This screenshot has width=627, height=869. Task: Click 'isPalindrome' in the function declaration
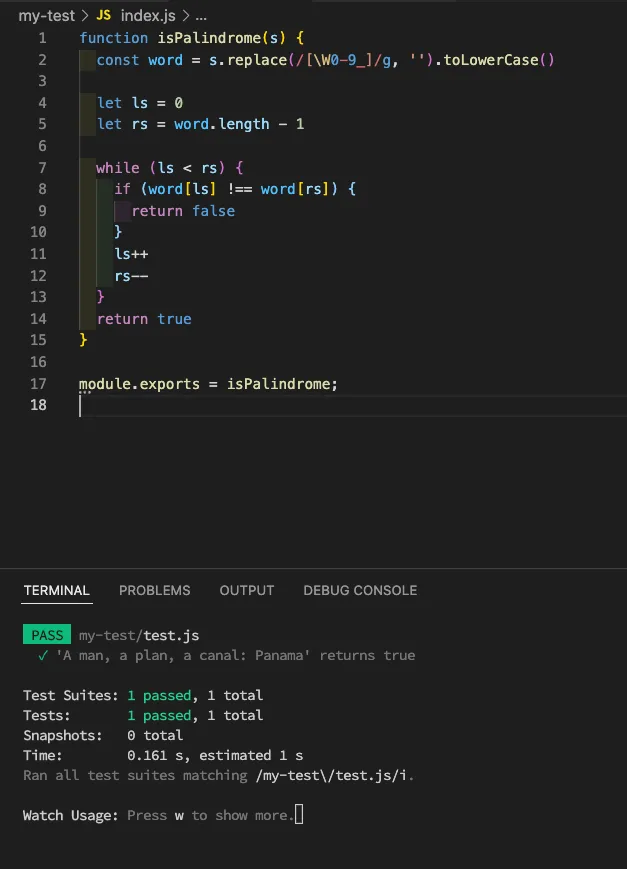[x=209, y=38]
